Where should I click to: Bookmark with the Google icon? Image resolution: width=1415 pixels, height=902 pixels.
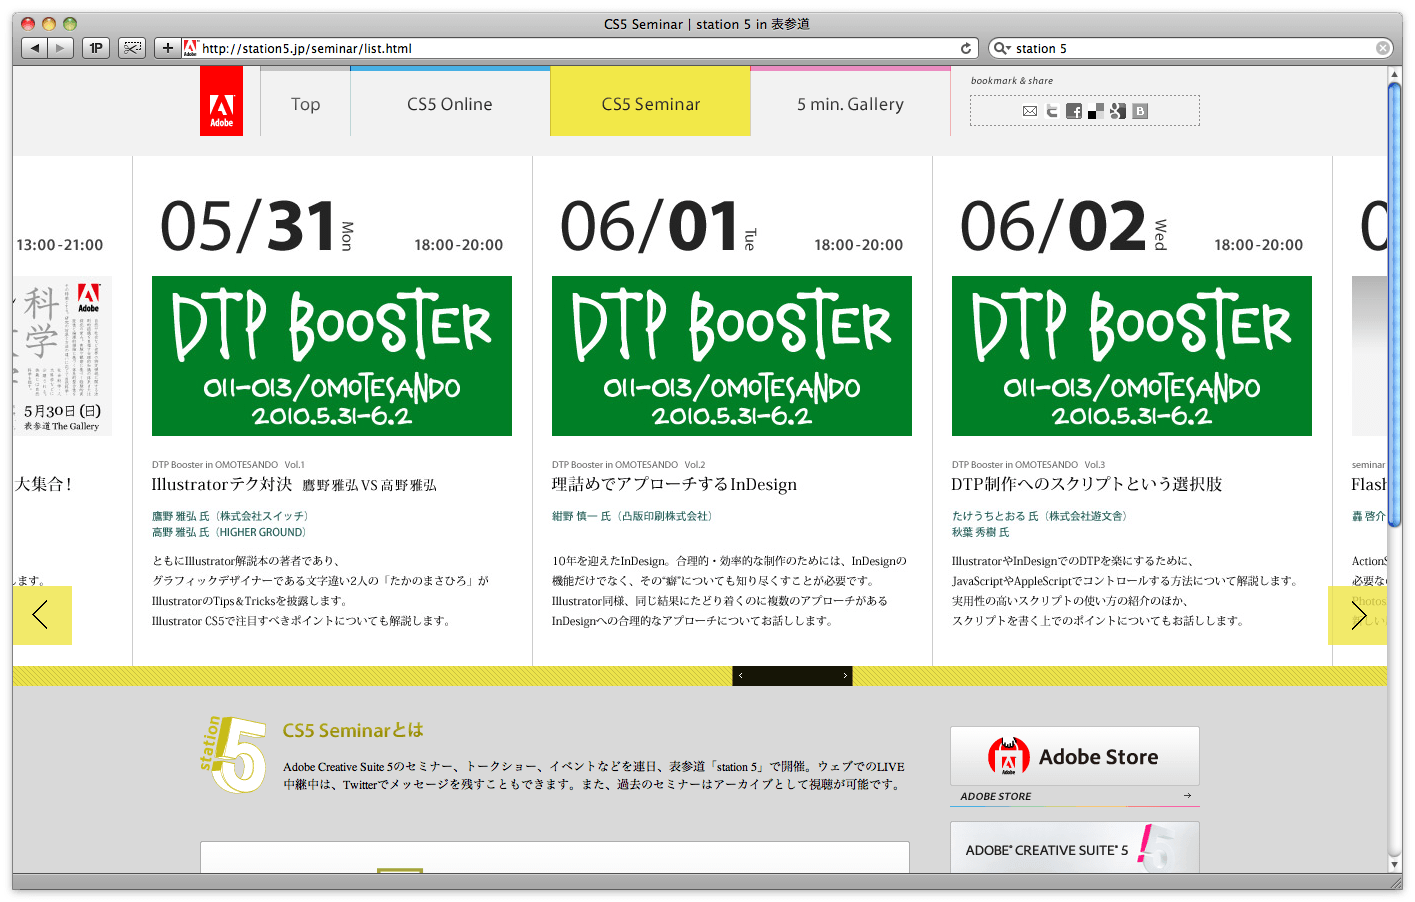click(x=1118, y=111)
